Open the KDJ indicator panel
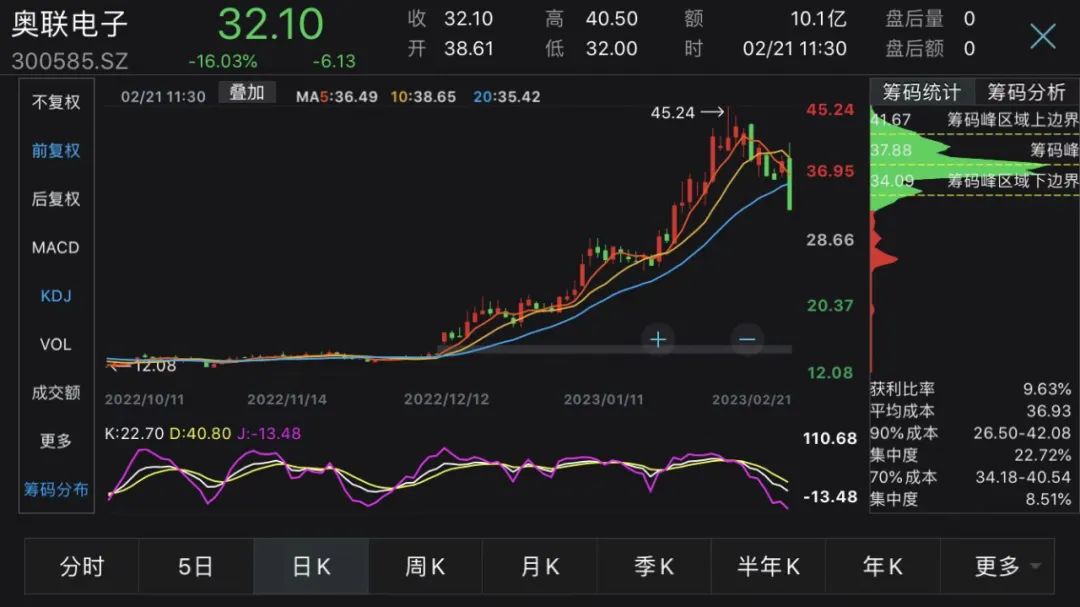 pyautogui.click(x=54, y=295)
